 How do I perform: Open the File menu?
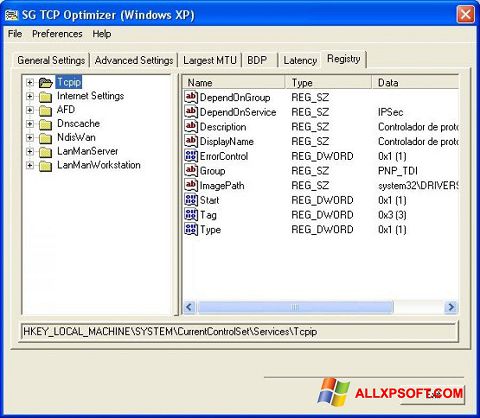click(x=15, y=34)
